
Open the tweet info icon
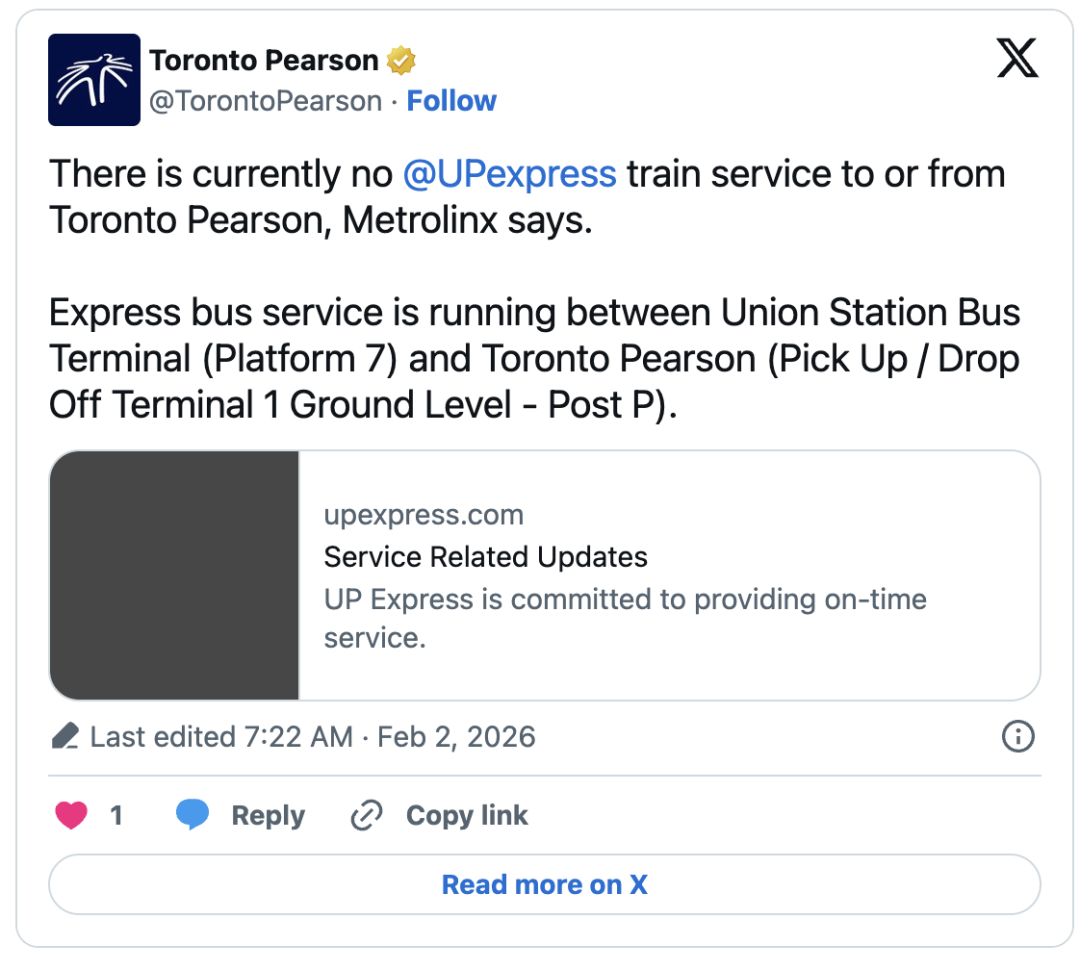(1017, 737)
